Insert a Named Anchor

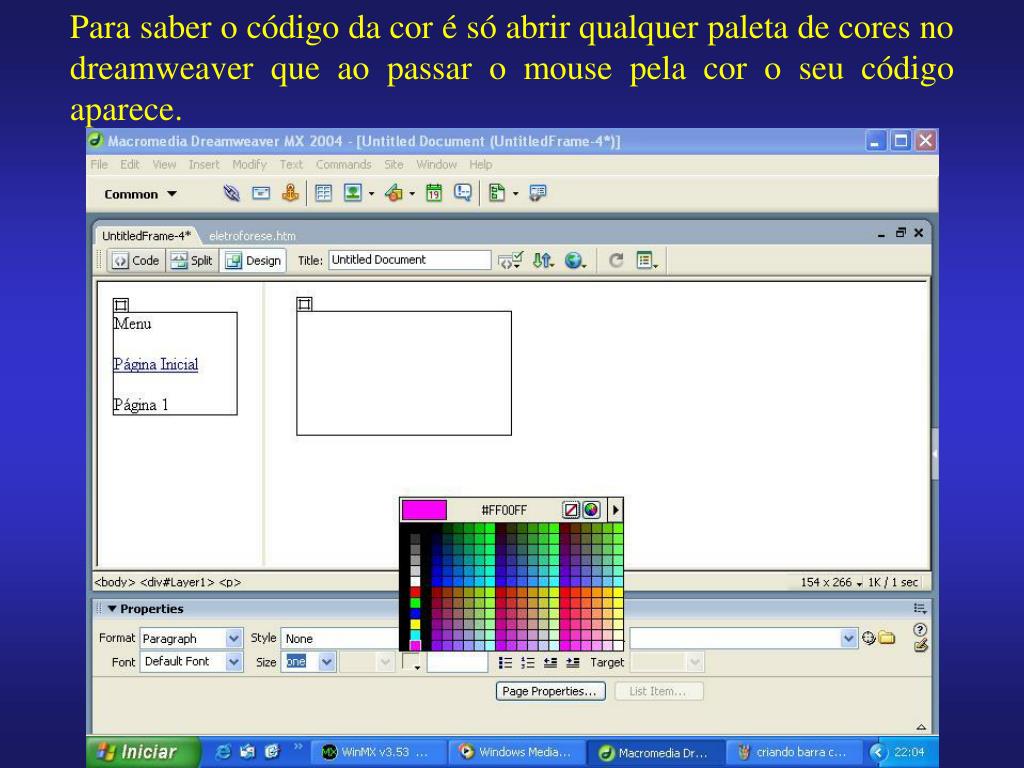[291, 193]
